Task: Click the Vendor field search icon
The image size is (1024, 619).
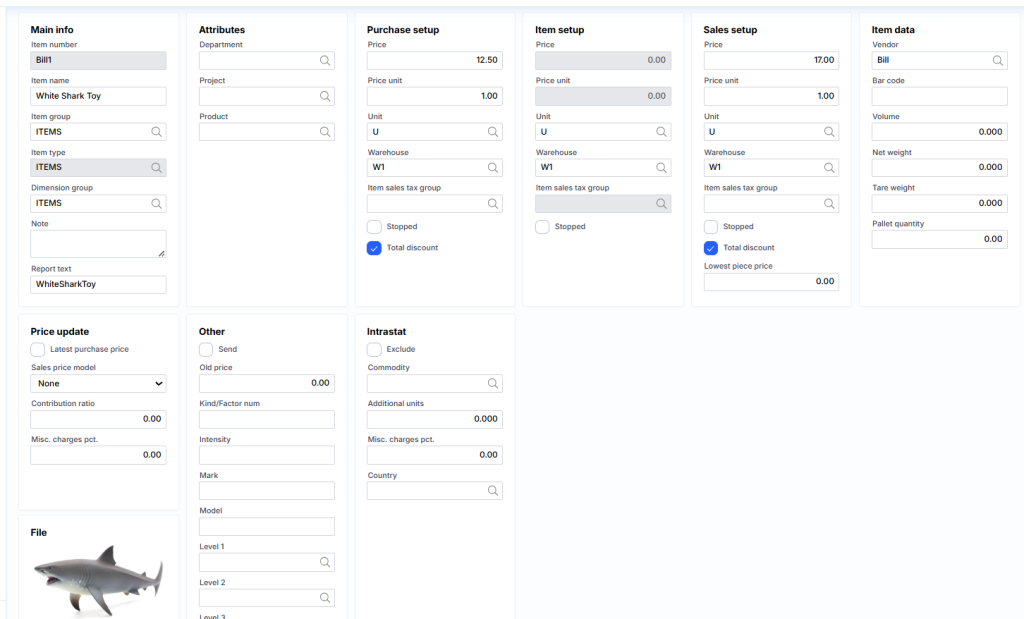Action: [997, 61]
